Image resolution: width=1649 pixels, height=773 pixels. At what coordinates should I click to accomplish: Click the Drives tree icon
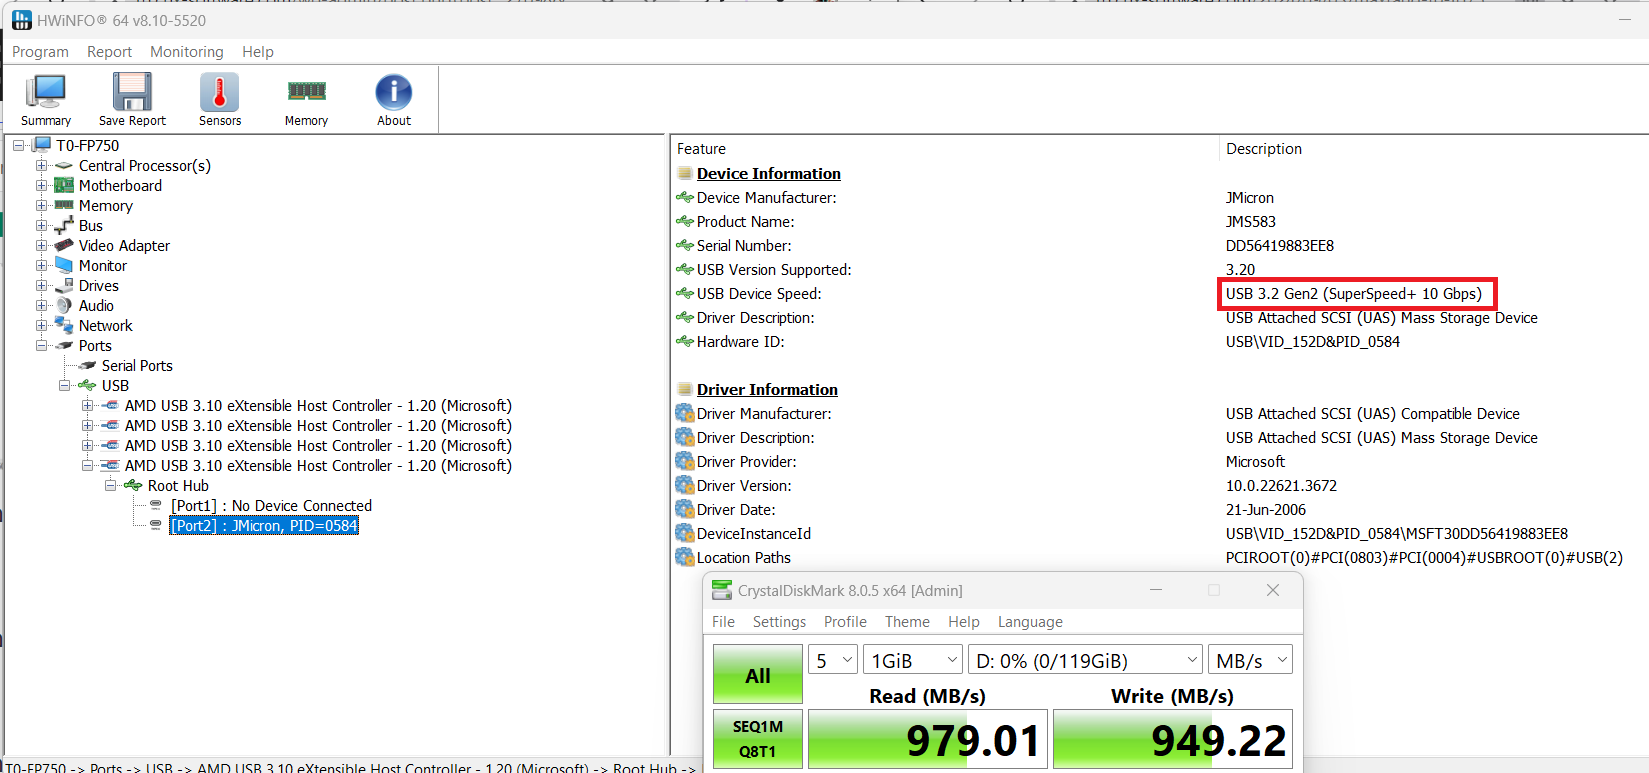tap(64, 285)
